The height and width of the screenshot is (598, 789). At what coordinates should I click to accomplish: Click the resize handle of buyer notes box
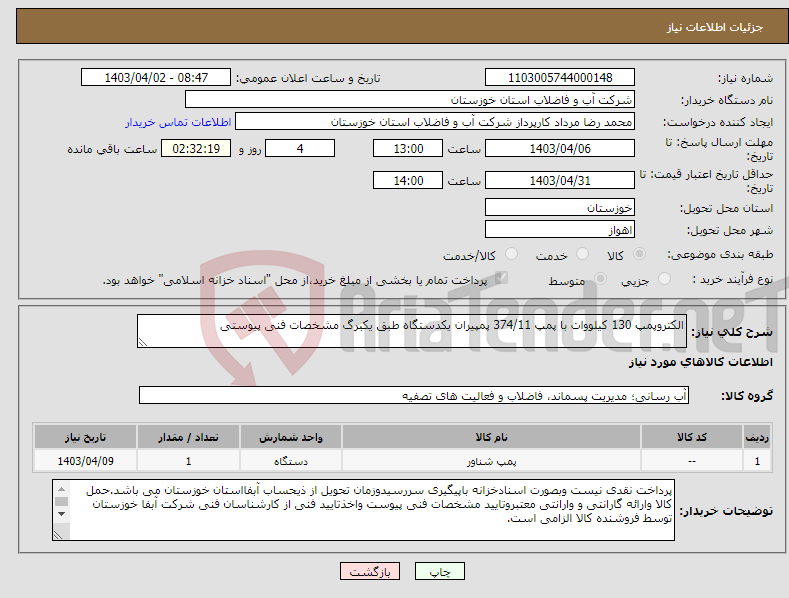58,535
